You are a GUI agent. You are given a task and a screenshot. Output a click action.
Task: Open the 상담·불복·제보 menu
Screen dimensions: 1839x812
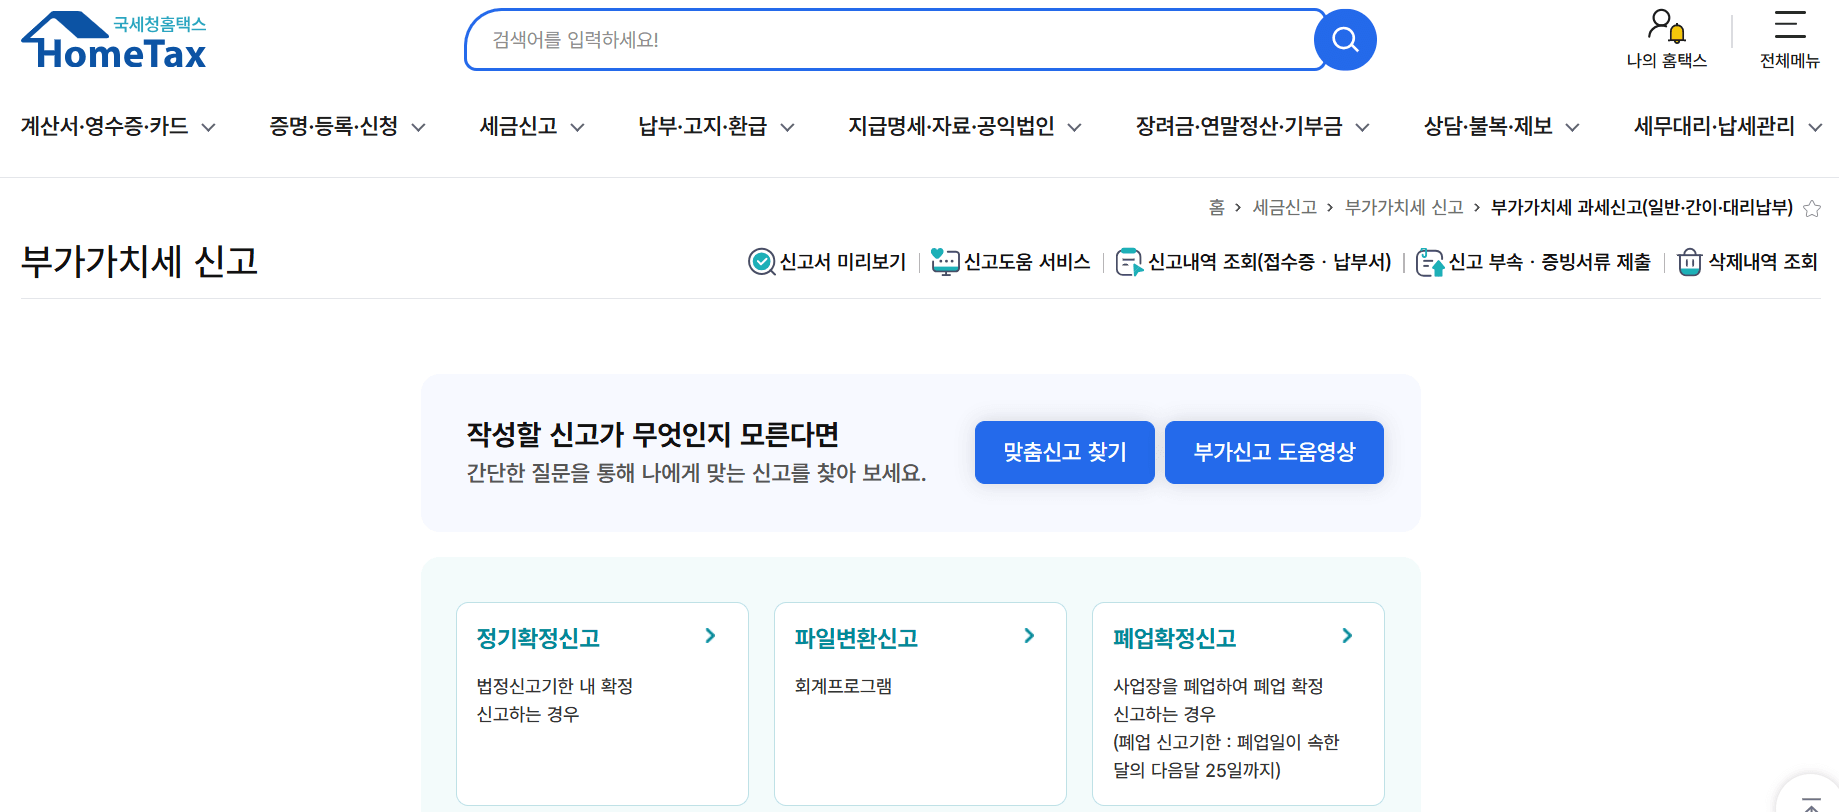coord(1488,126)
